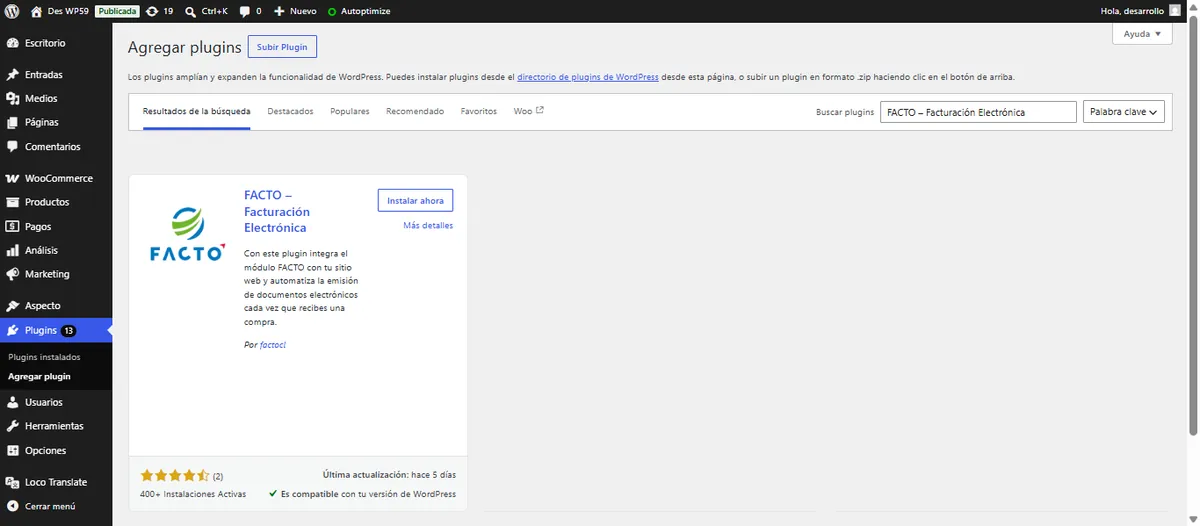The height and width of the screenshot is (526, 1200).
Task: Open Ctrl+K command search
Action: 207,11
